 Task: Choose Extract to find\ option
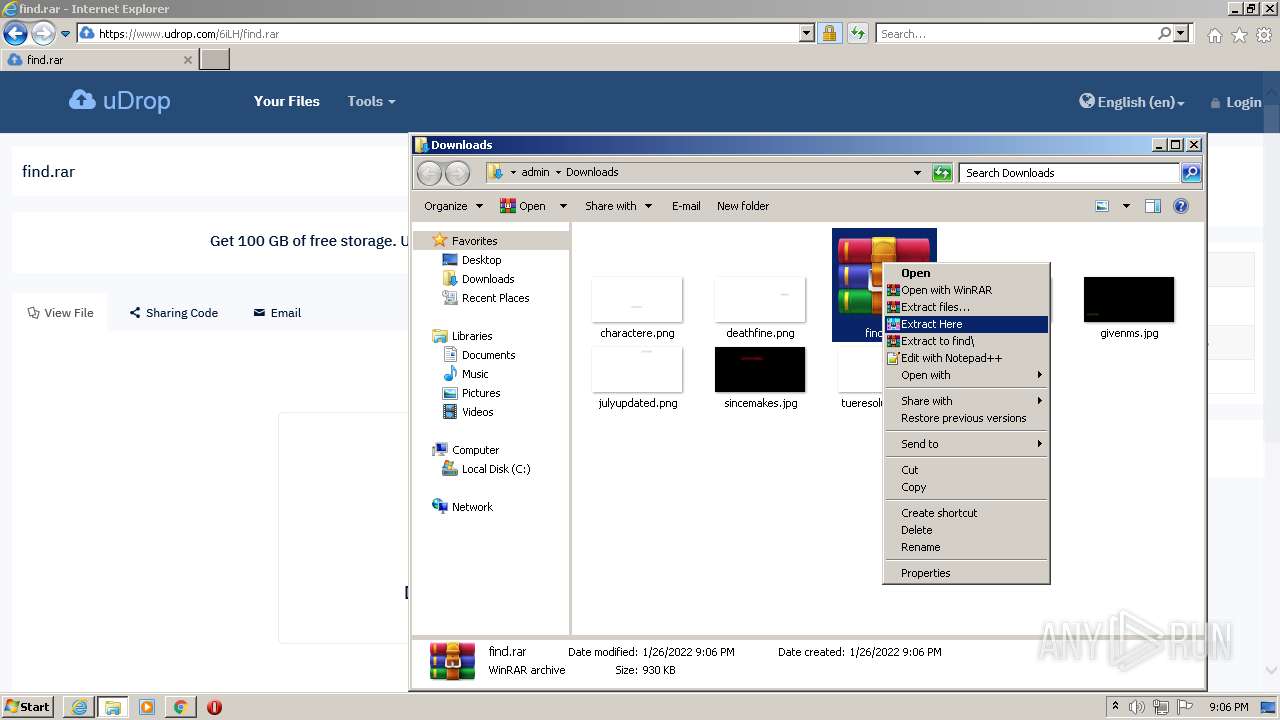966,341
